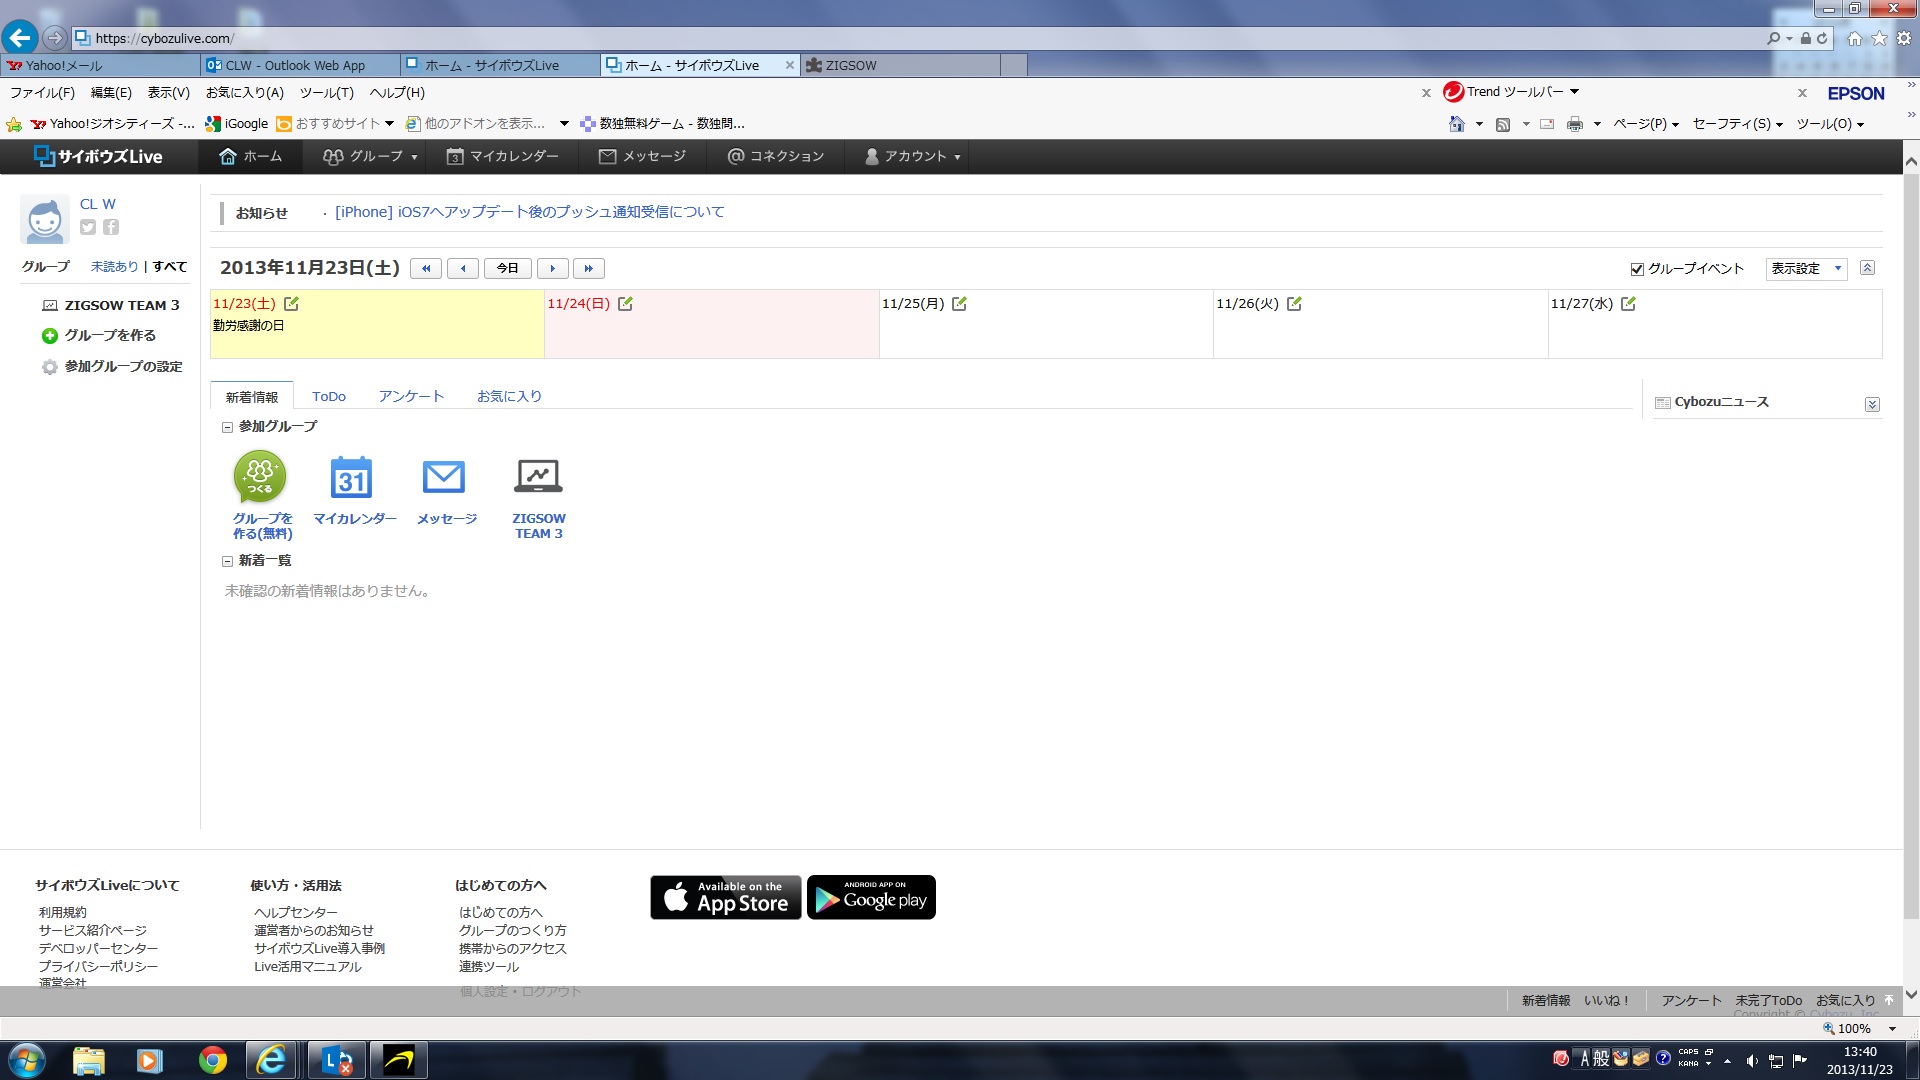Open the アカウント dropdown menu
The width and height of the screenshot is (1920, 1080).
(913, 157)
